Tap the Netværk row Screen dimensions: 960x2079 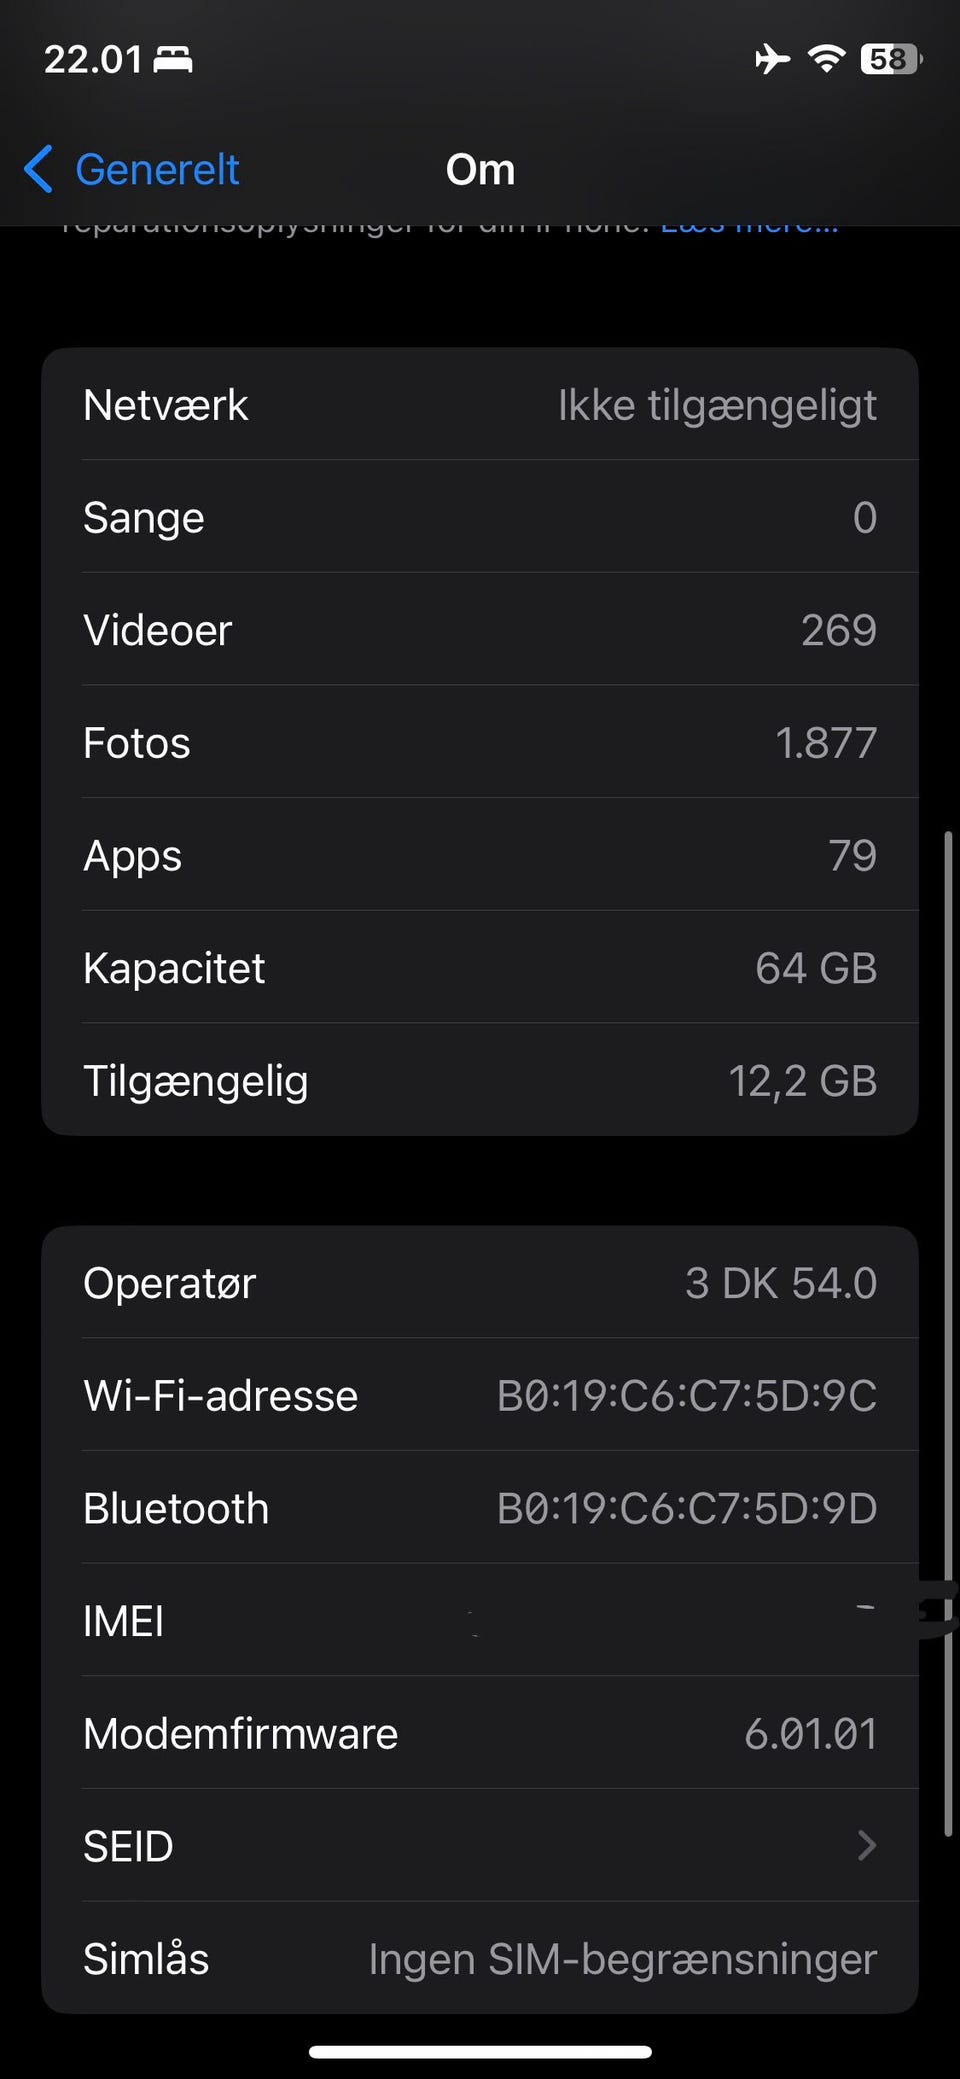point(480,405)
